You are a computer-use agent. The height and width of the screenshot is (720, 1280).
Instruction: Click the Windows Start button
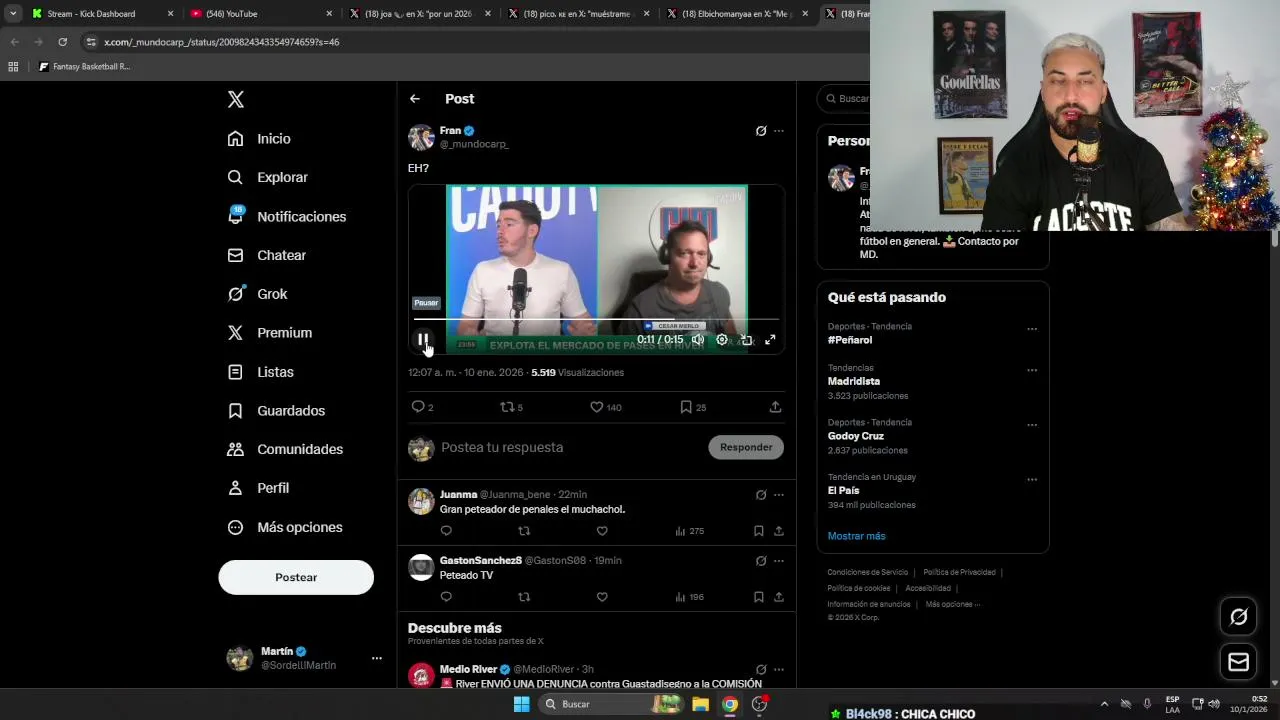tap(521, 704)
